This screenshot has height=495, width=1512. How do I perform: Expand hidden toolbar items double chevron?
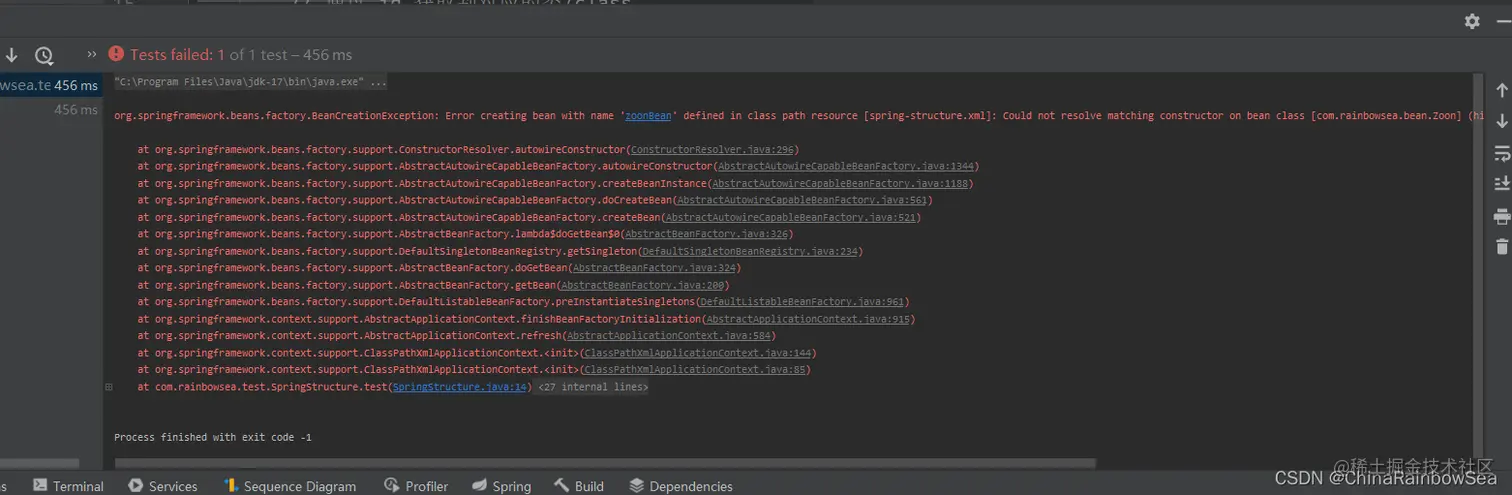click(x=92, y=54)
